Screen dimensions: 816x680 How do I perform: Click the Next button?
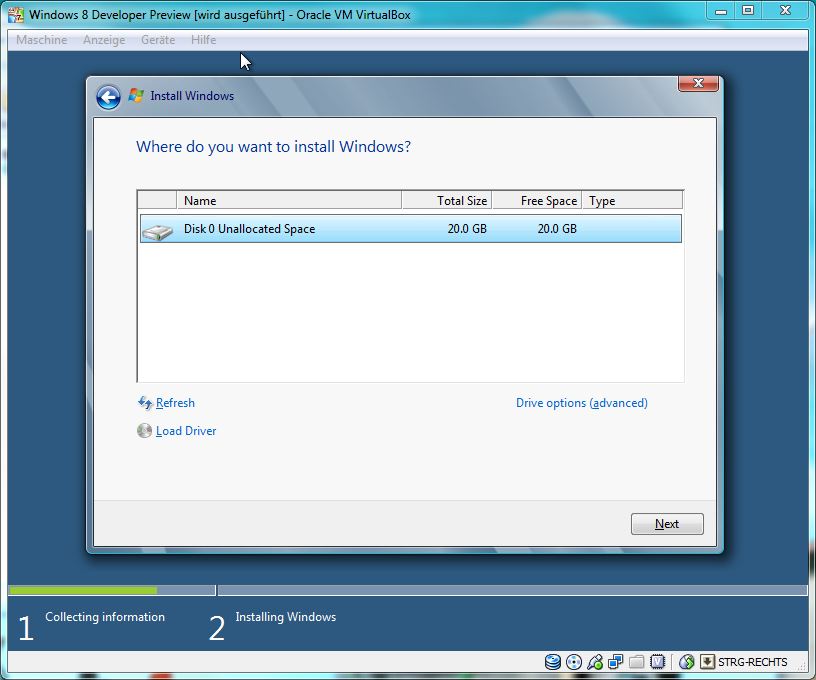pos(667,524)
